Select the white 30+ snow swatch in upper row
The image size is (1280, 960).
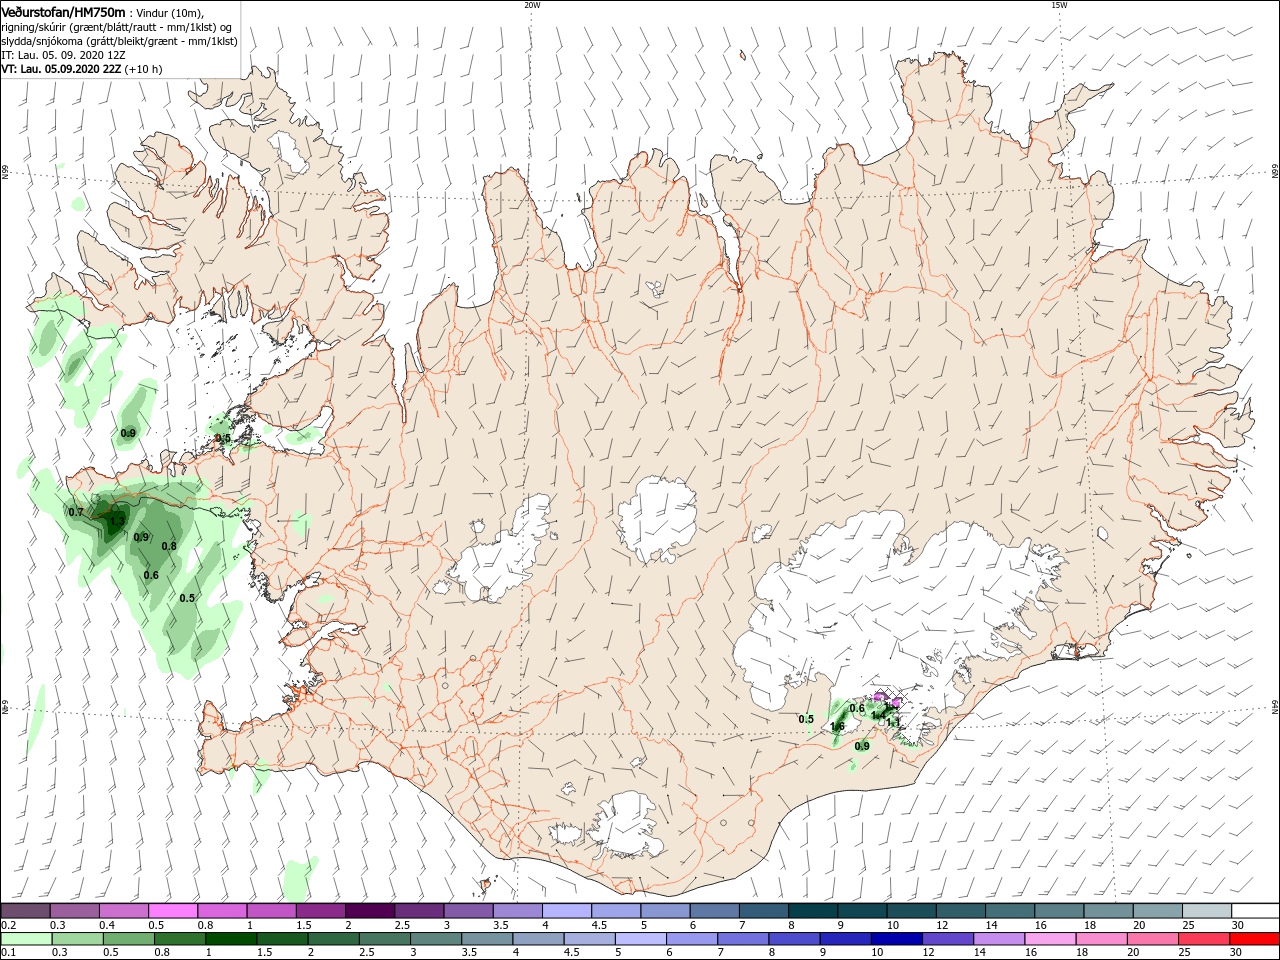(1255, 911)
